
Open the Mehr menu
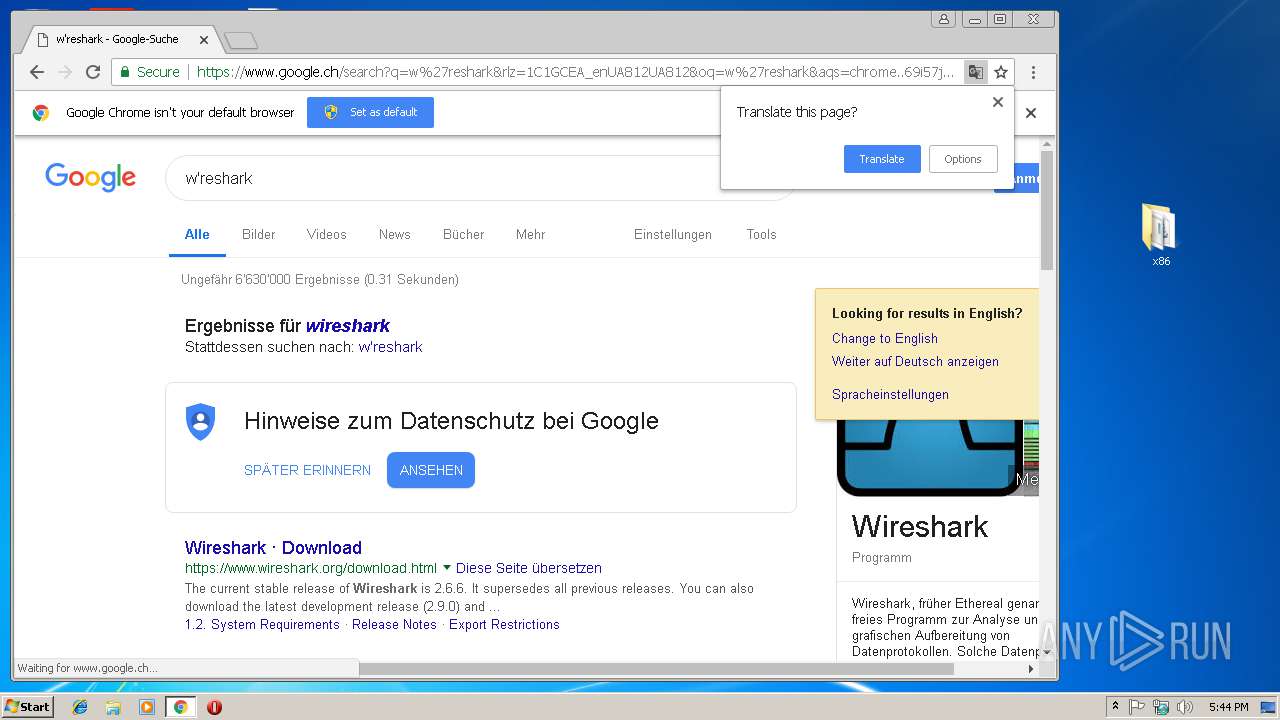point(530,235)
